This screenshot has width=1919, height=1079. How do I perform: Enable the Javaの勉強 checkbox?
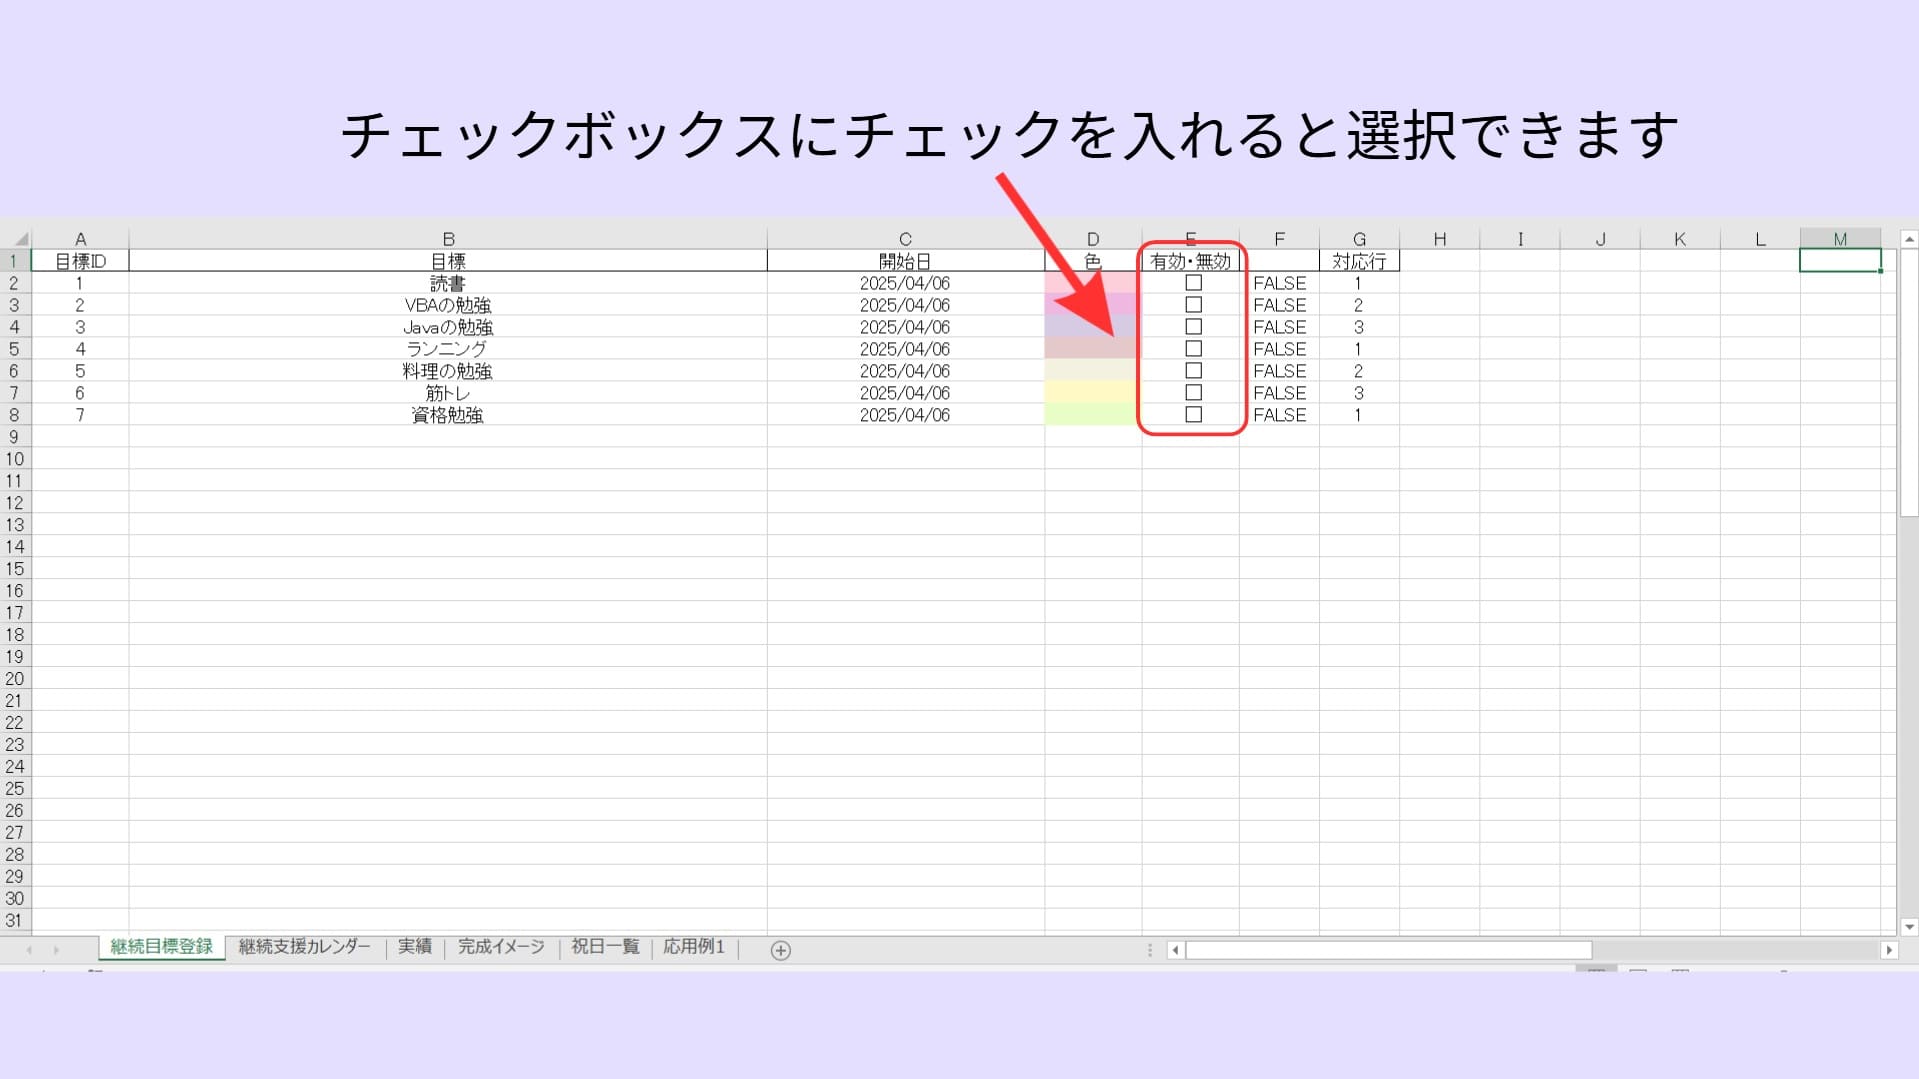click(x=1193, y=327)
